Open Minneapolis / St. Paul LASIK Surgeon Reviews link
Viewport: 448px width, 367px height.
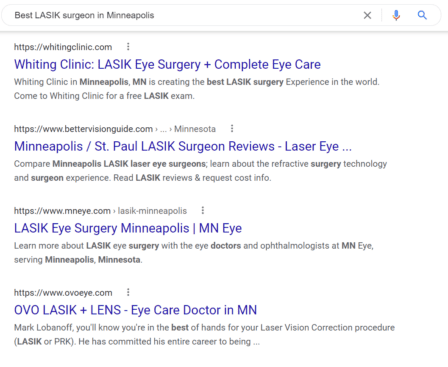pyautogui.click(x=183, y=146)
